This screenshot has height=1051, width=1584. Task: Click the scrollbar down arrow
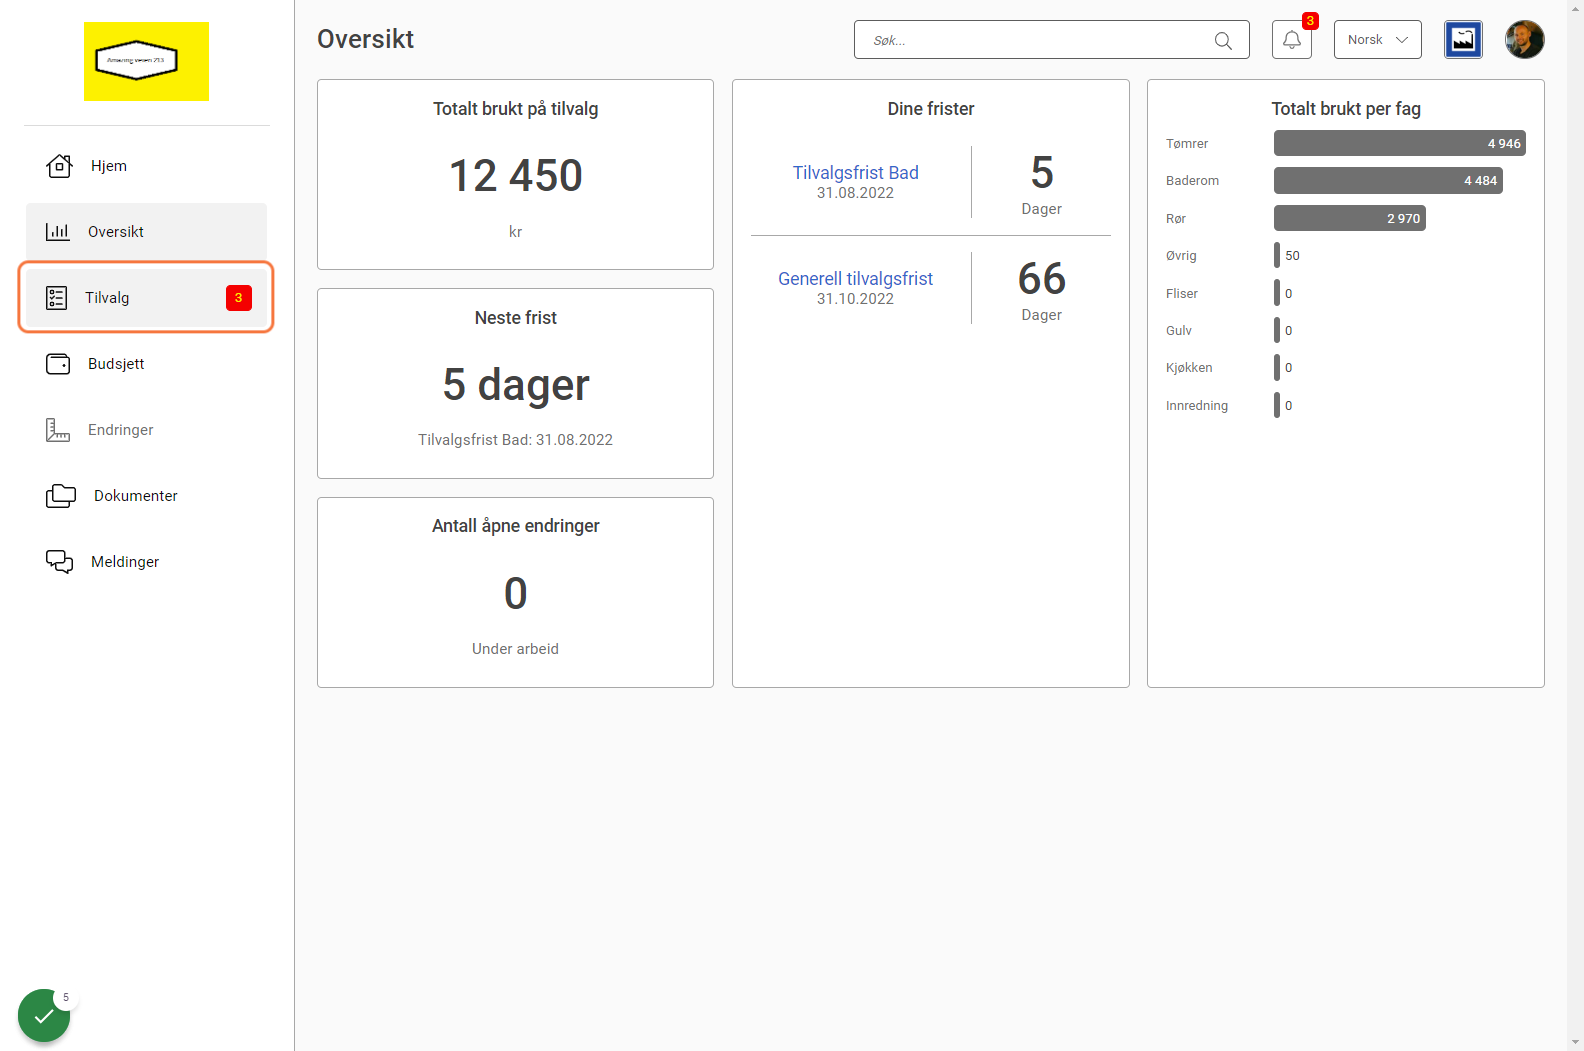point(1576,1042)
